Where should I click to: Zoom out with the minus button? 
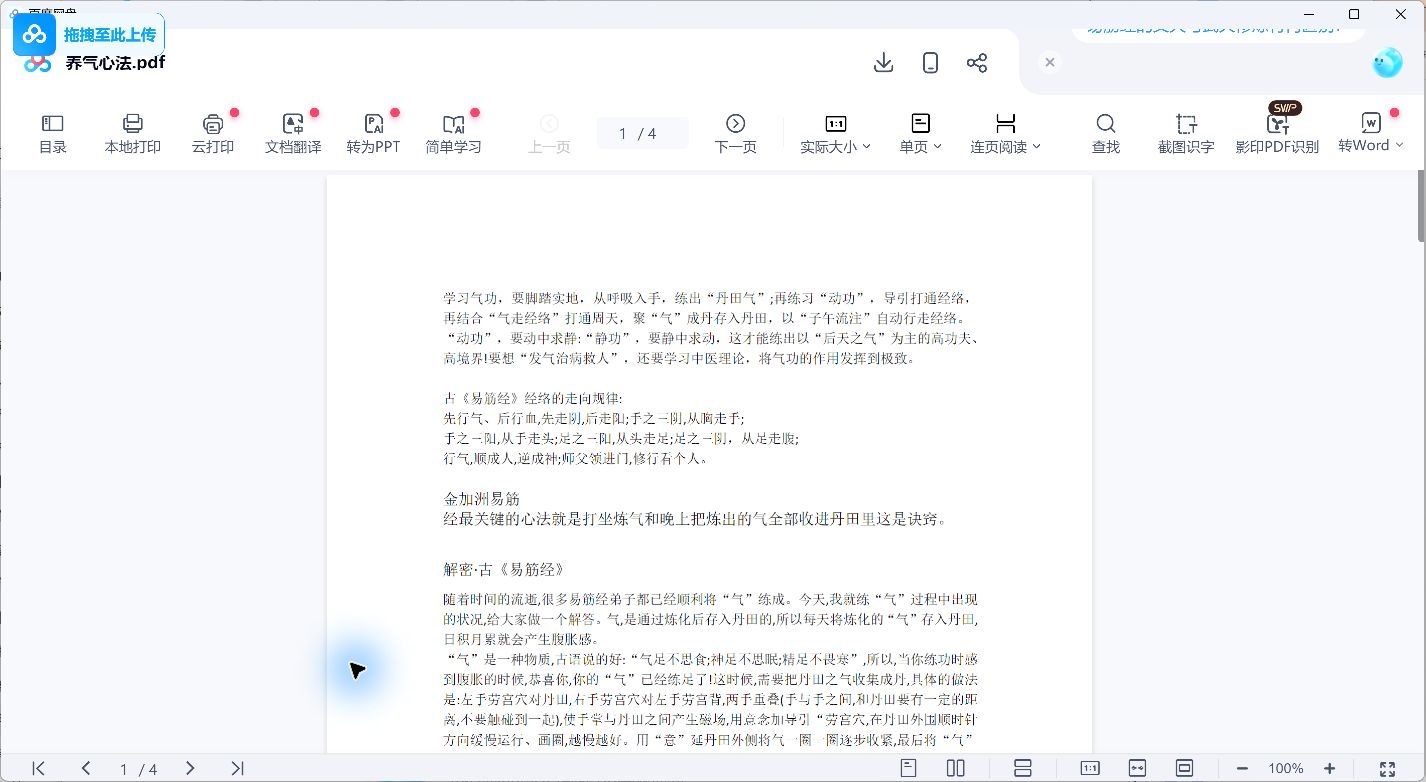(1242, 768)
